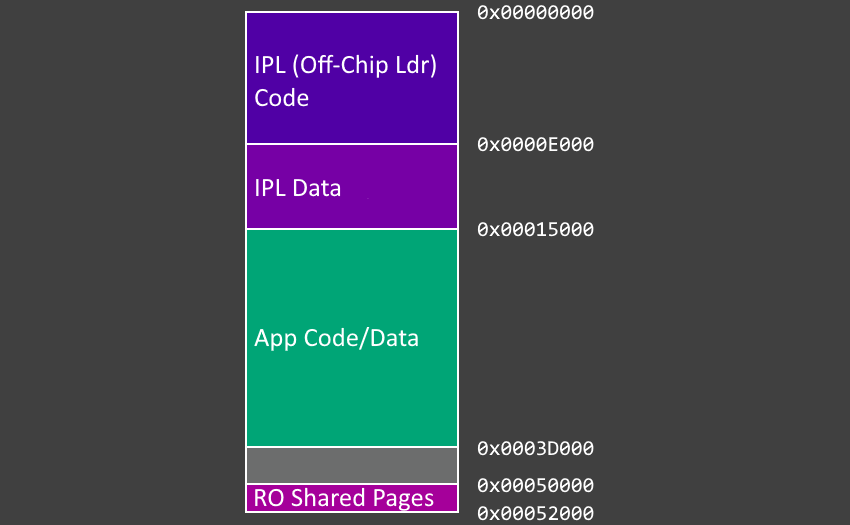The height and width of the screenshot is (525, 850).
Task: Click the "IPL Data" text label
Action: [298, 188]
